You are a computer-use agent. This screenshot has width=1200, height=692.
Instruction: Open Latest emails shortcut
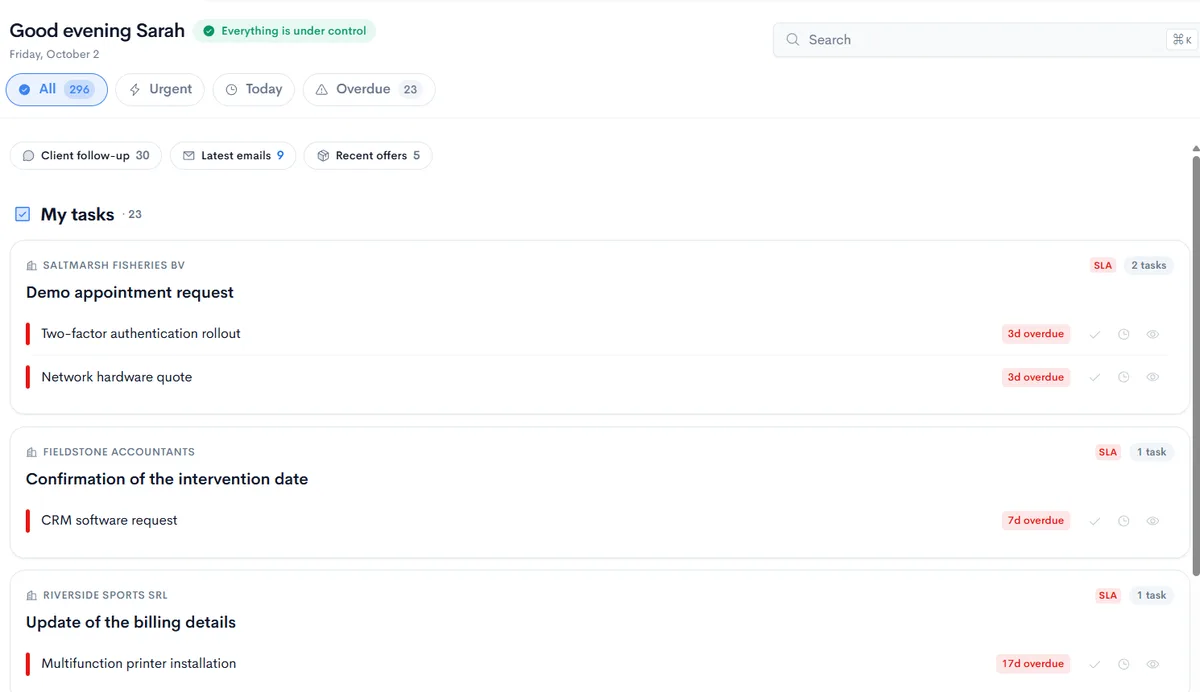tap(233, 155)
